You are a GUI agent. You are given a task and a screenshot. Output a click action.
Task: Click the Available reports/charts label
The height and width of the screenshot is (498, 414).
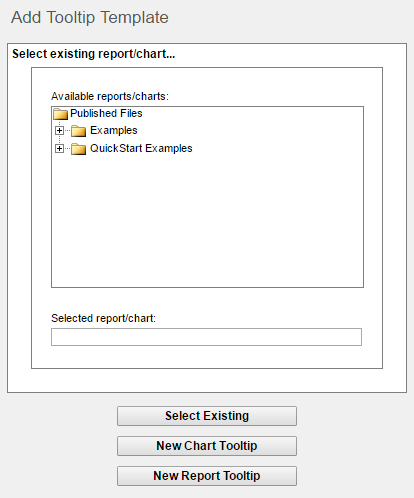click(x=110, y=96)
